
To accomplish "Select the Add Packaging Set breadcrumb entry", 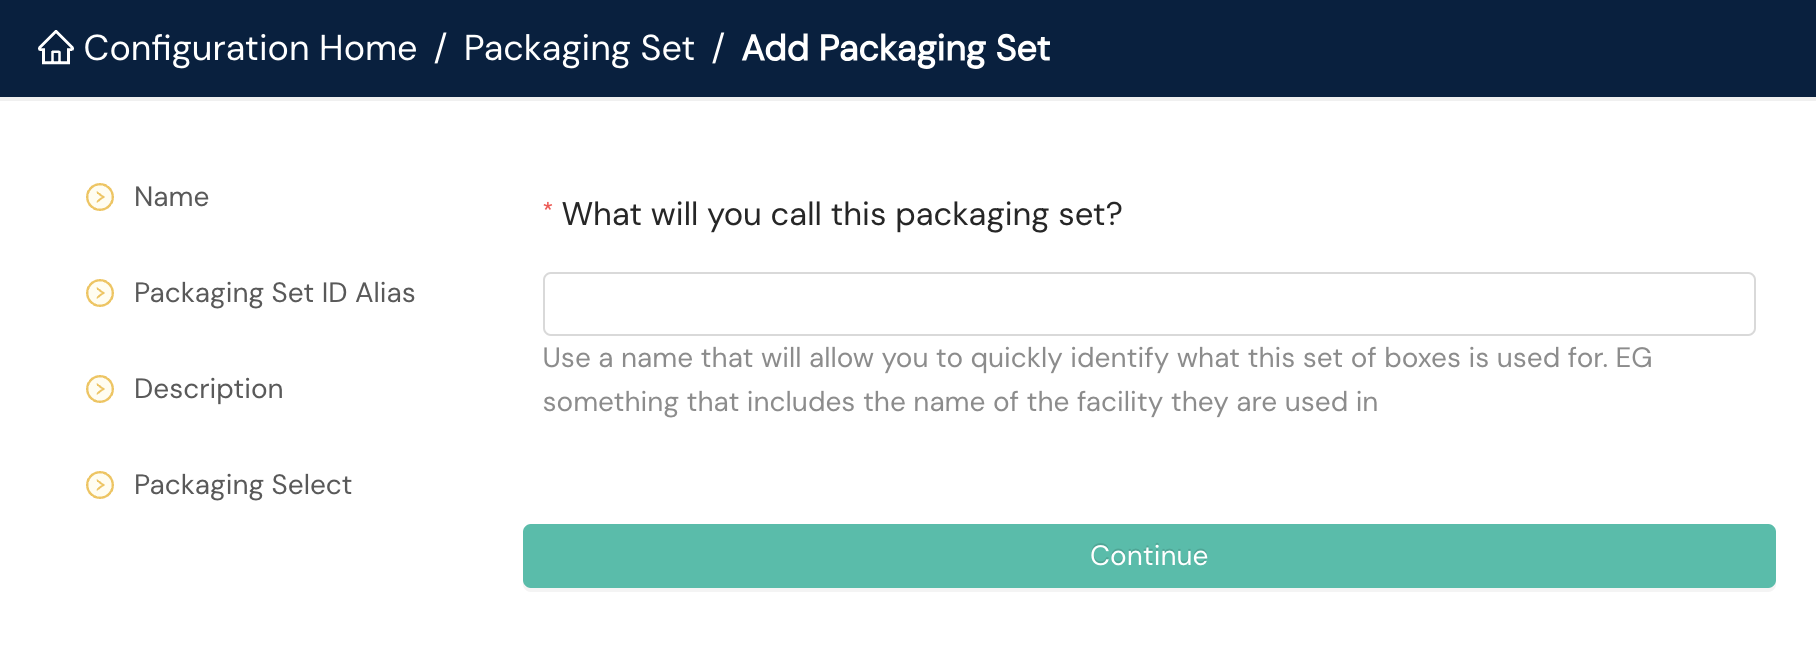I will pos(892,47).
